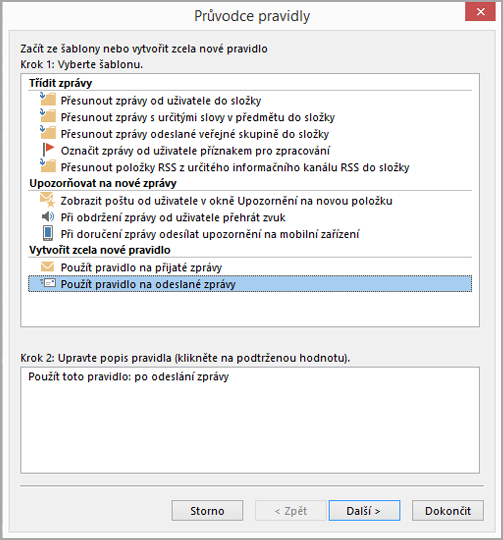Image resolution: width=503 pixels, height=540 pixels.
Task: Click inside the rule description box
Action: pyautogui.click(x=250, y=420)
